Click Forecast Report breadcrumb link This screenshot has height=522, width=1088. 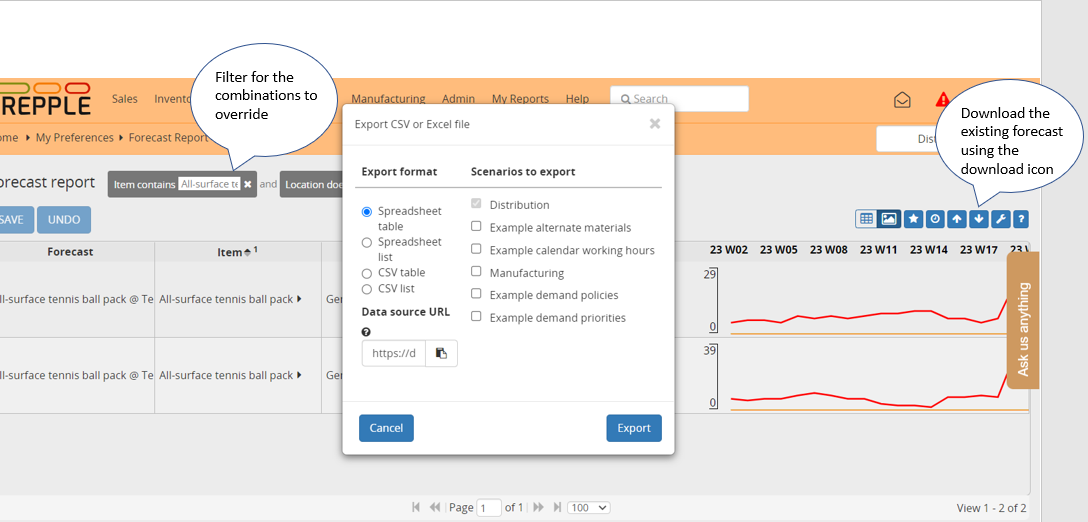[169, 137]
